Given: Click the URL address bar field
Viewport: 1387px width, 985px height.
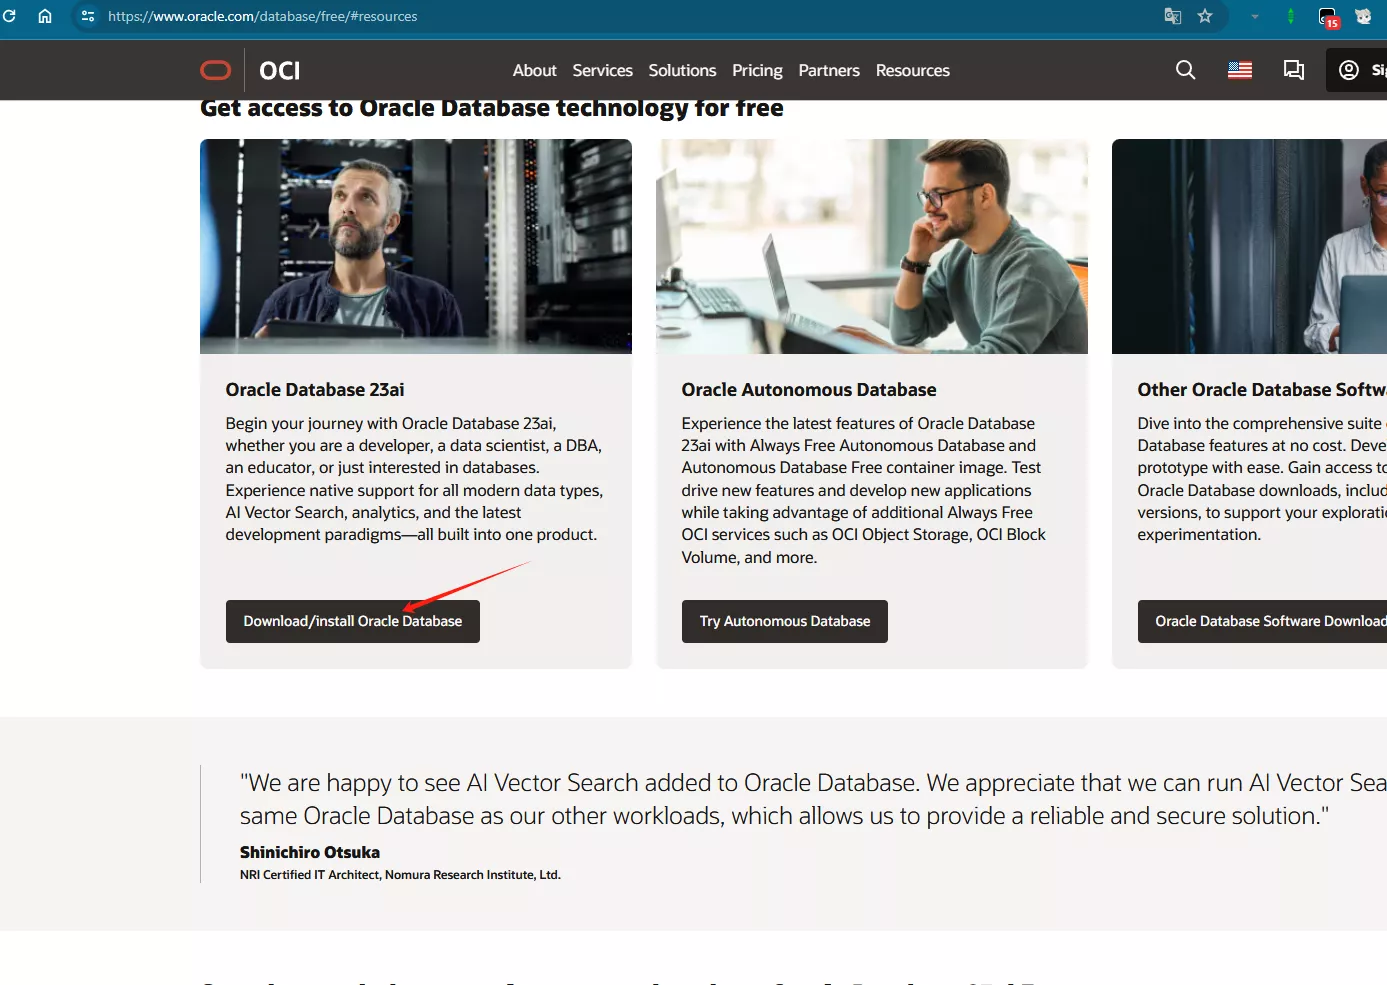Looking at the screenshot, I should 600,16.
